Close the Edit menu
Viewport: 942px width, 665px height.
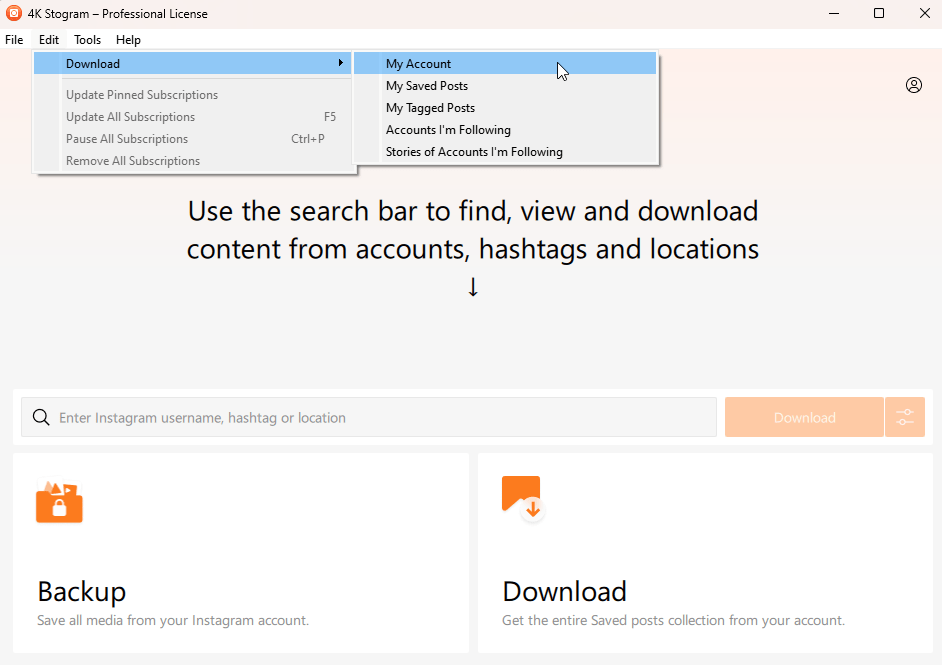49,40
